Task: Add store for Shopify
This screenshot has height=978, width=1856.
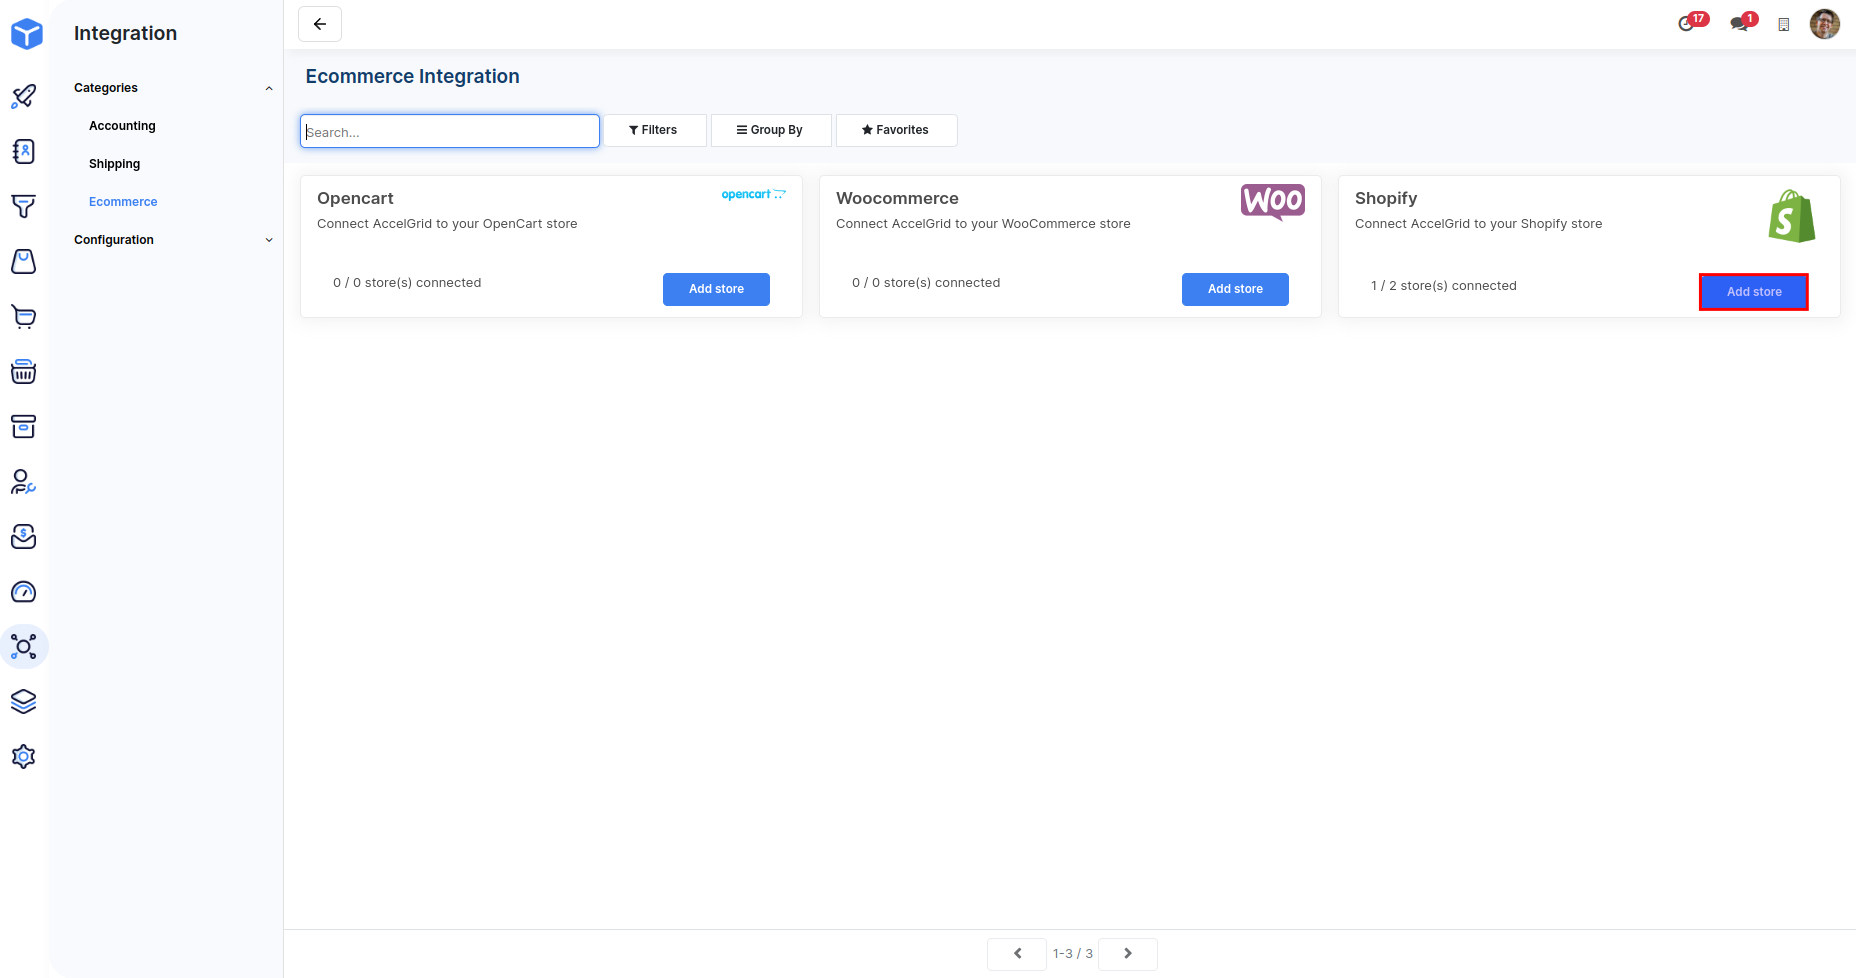Action: (1754, 292)
